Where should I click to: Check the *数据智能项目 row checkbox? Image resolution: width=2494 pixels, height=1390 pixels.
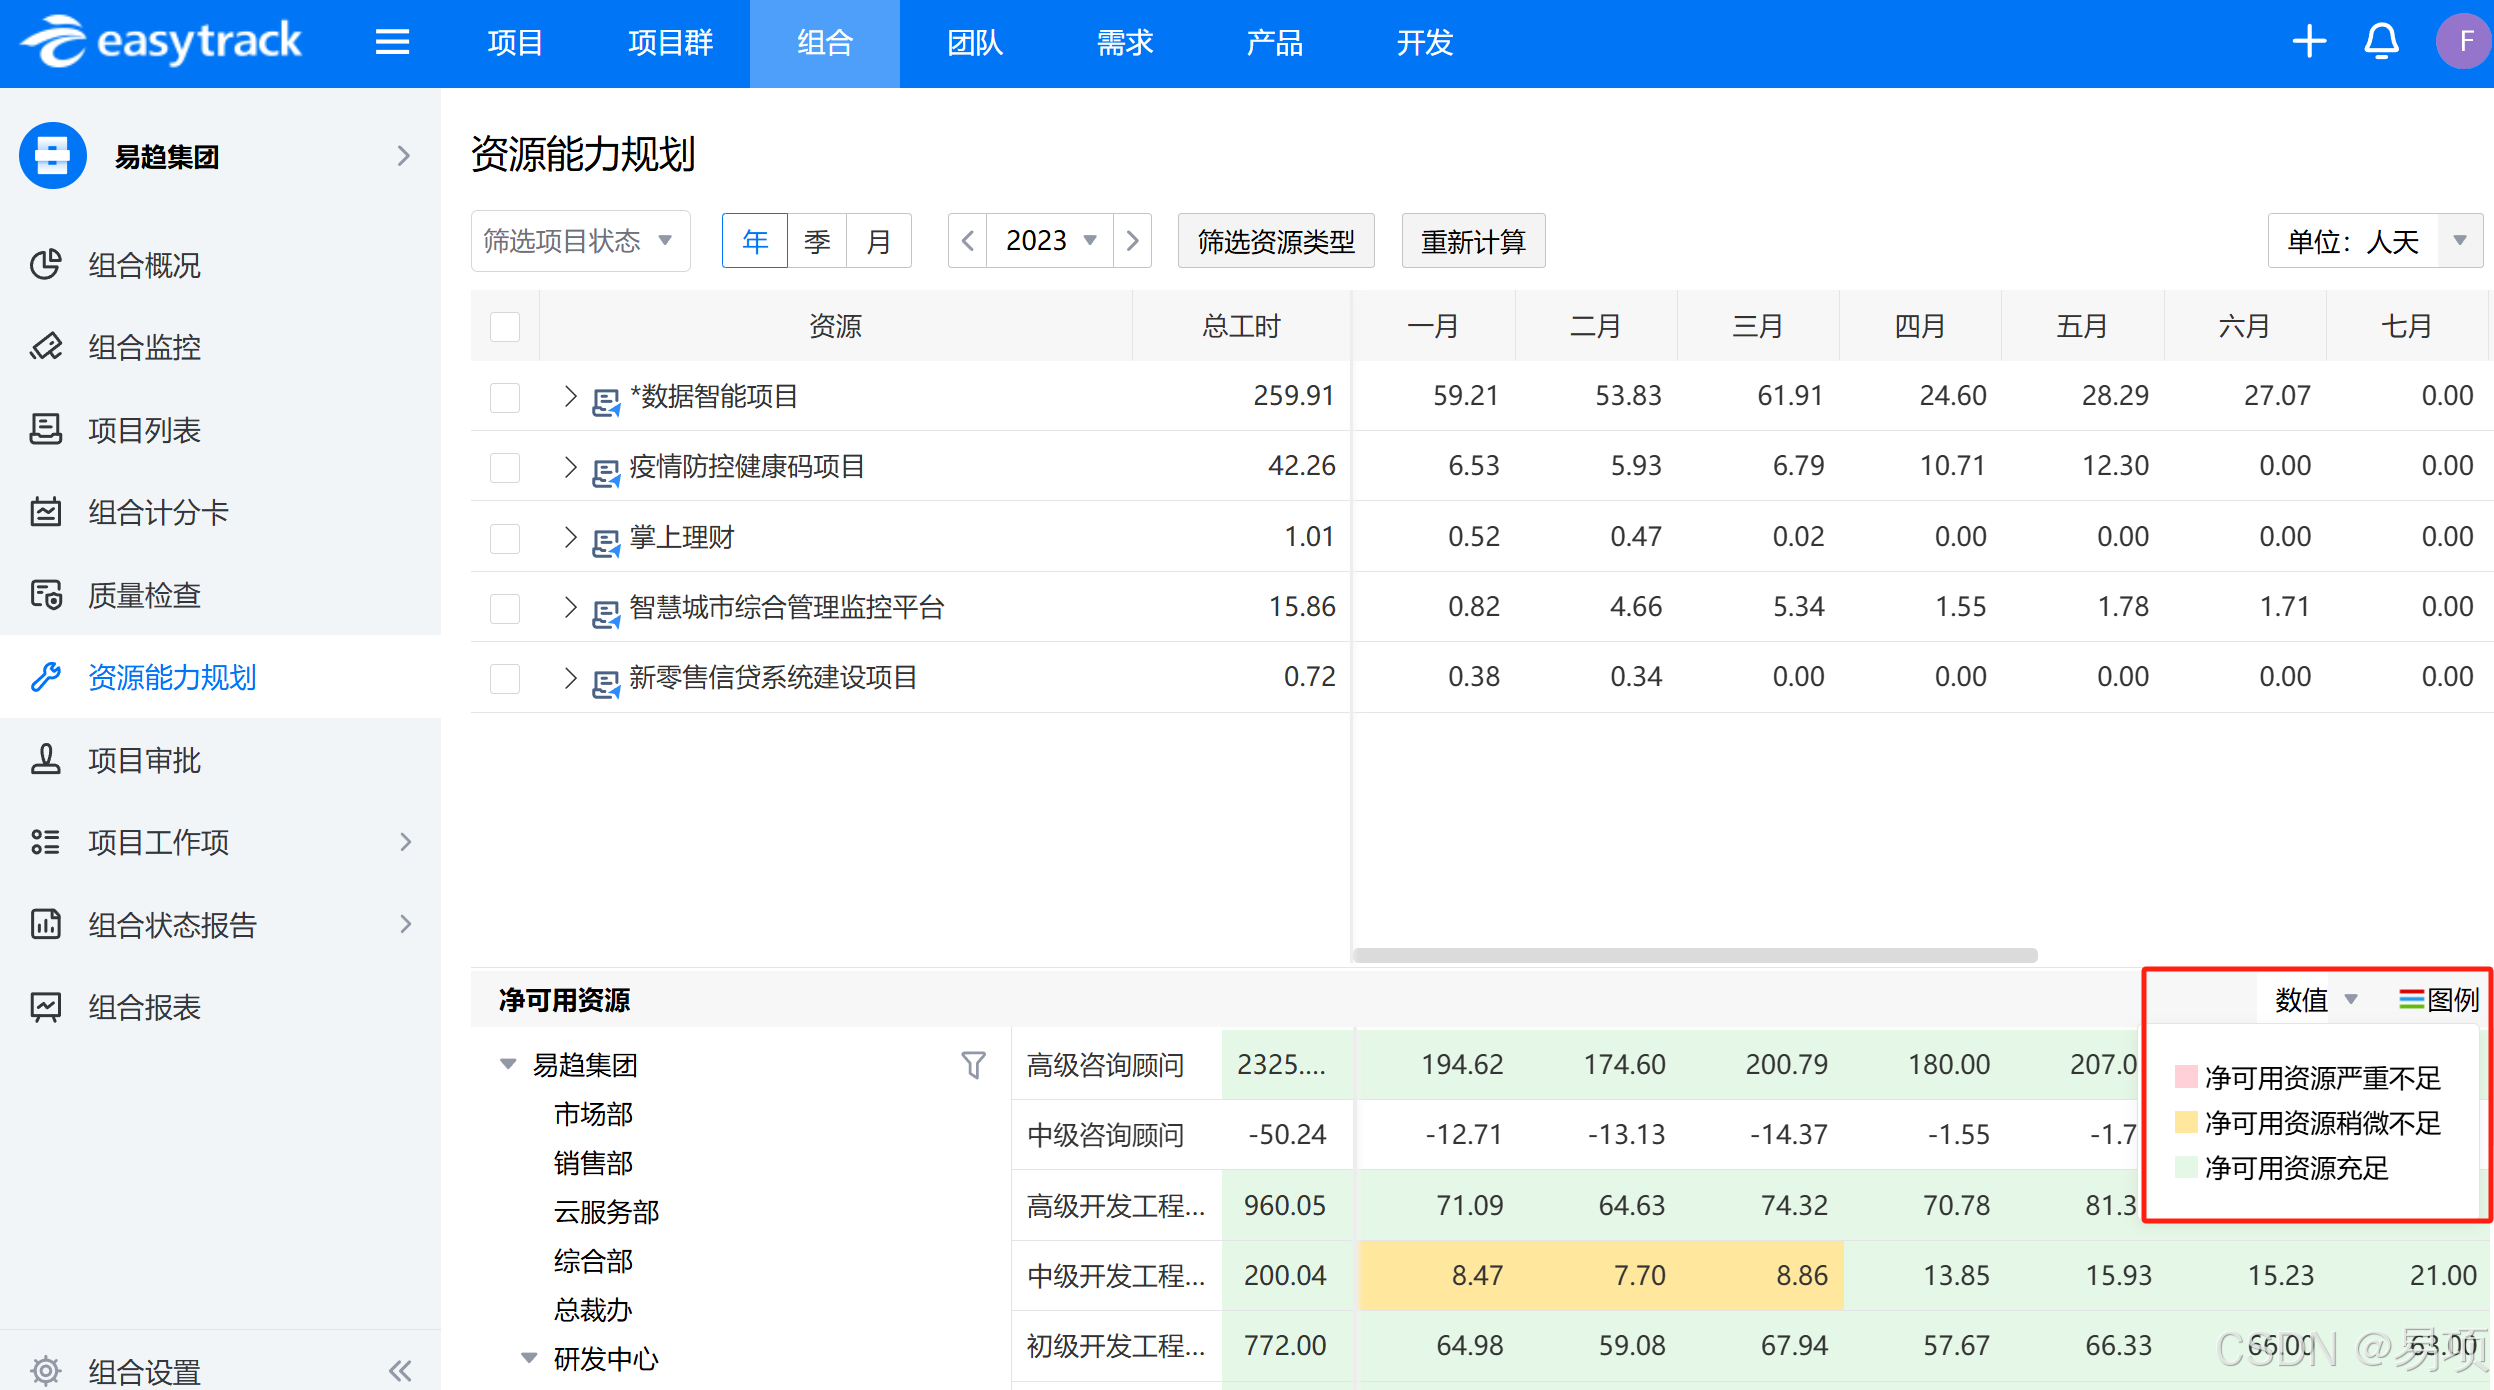505,397
